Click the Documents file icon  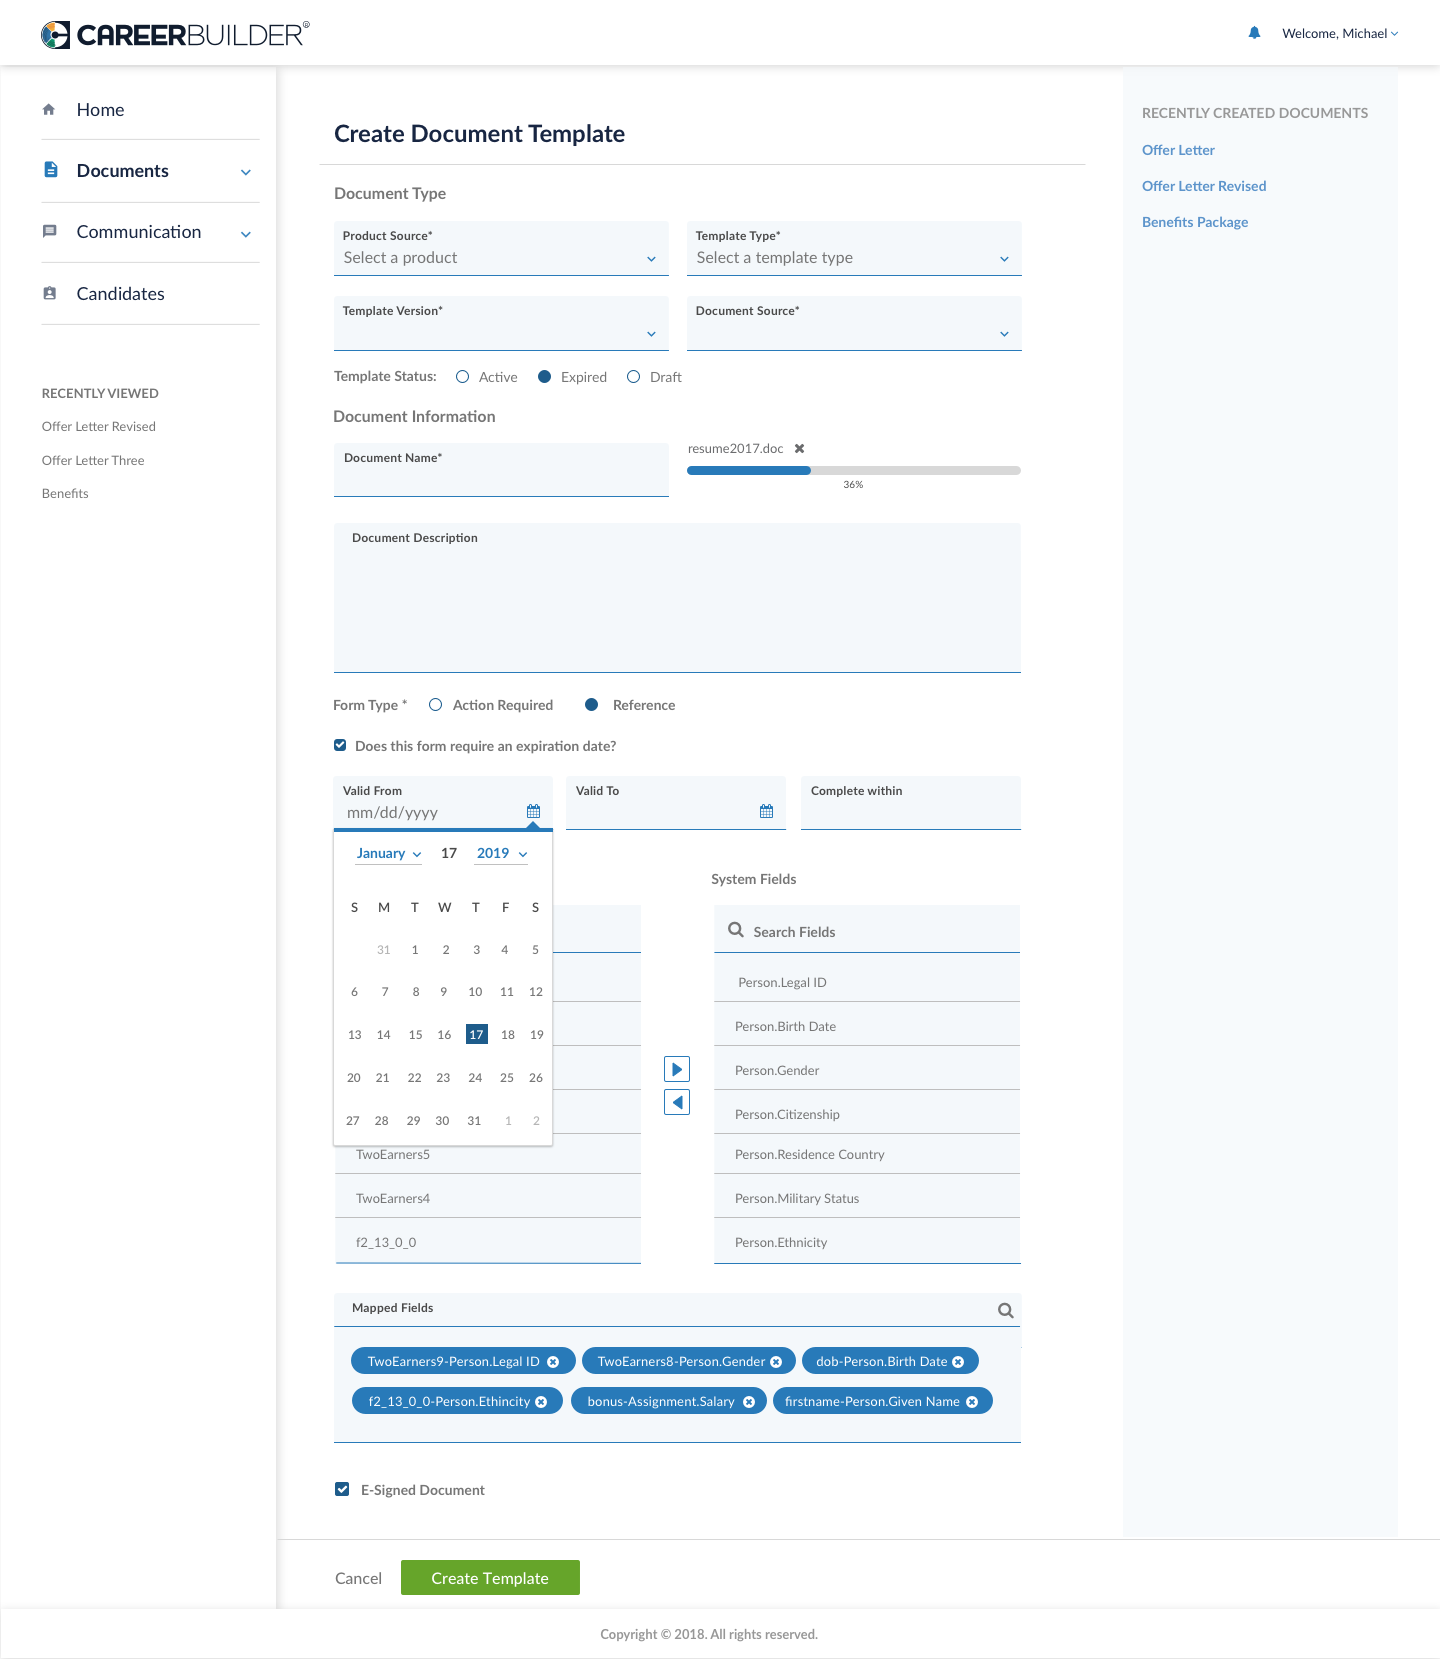click(x=51, y=170)
